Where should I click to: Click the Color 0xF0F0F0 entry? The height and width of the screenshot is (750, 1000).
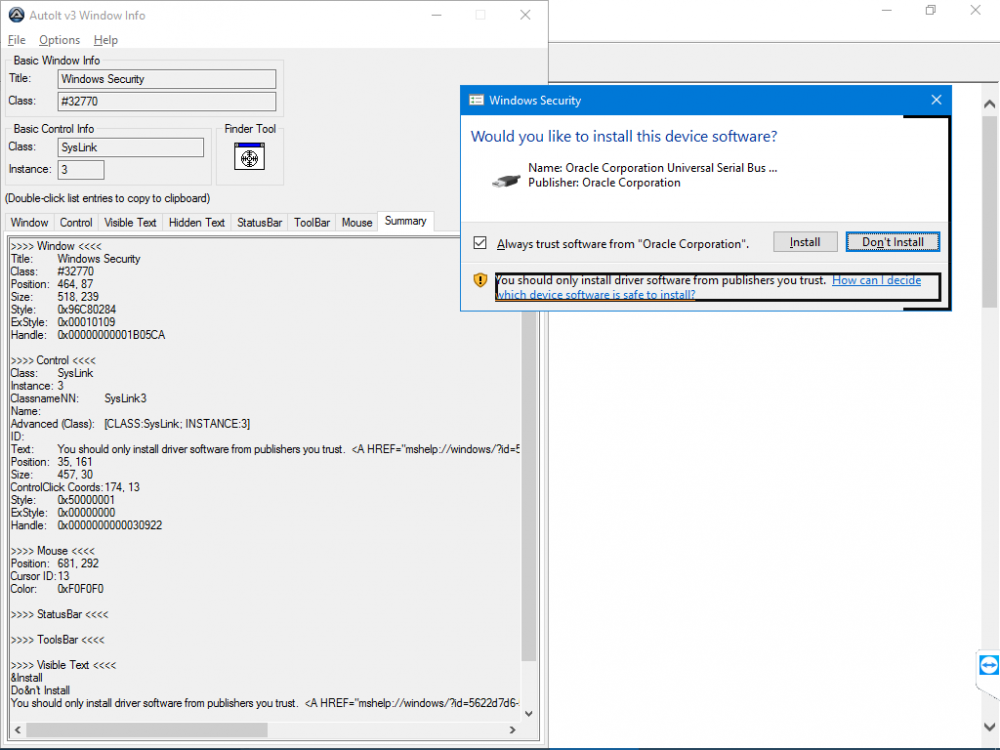(57, 589)
